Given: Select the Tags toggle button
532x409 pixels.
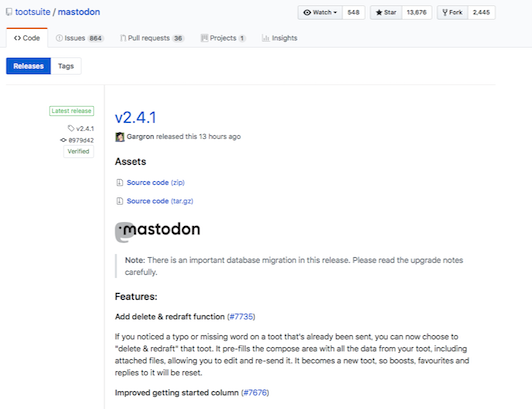Looking at the screenshot, I should pos(66,66).
